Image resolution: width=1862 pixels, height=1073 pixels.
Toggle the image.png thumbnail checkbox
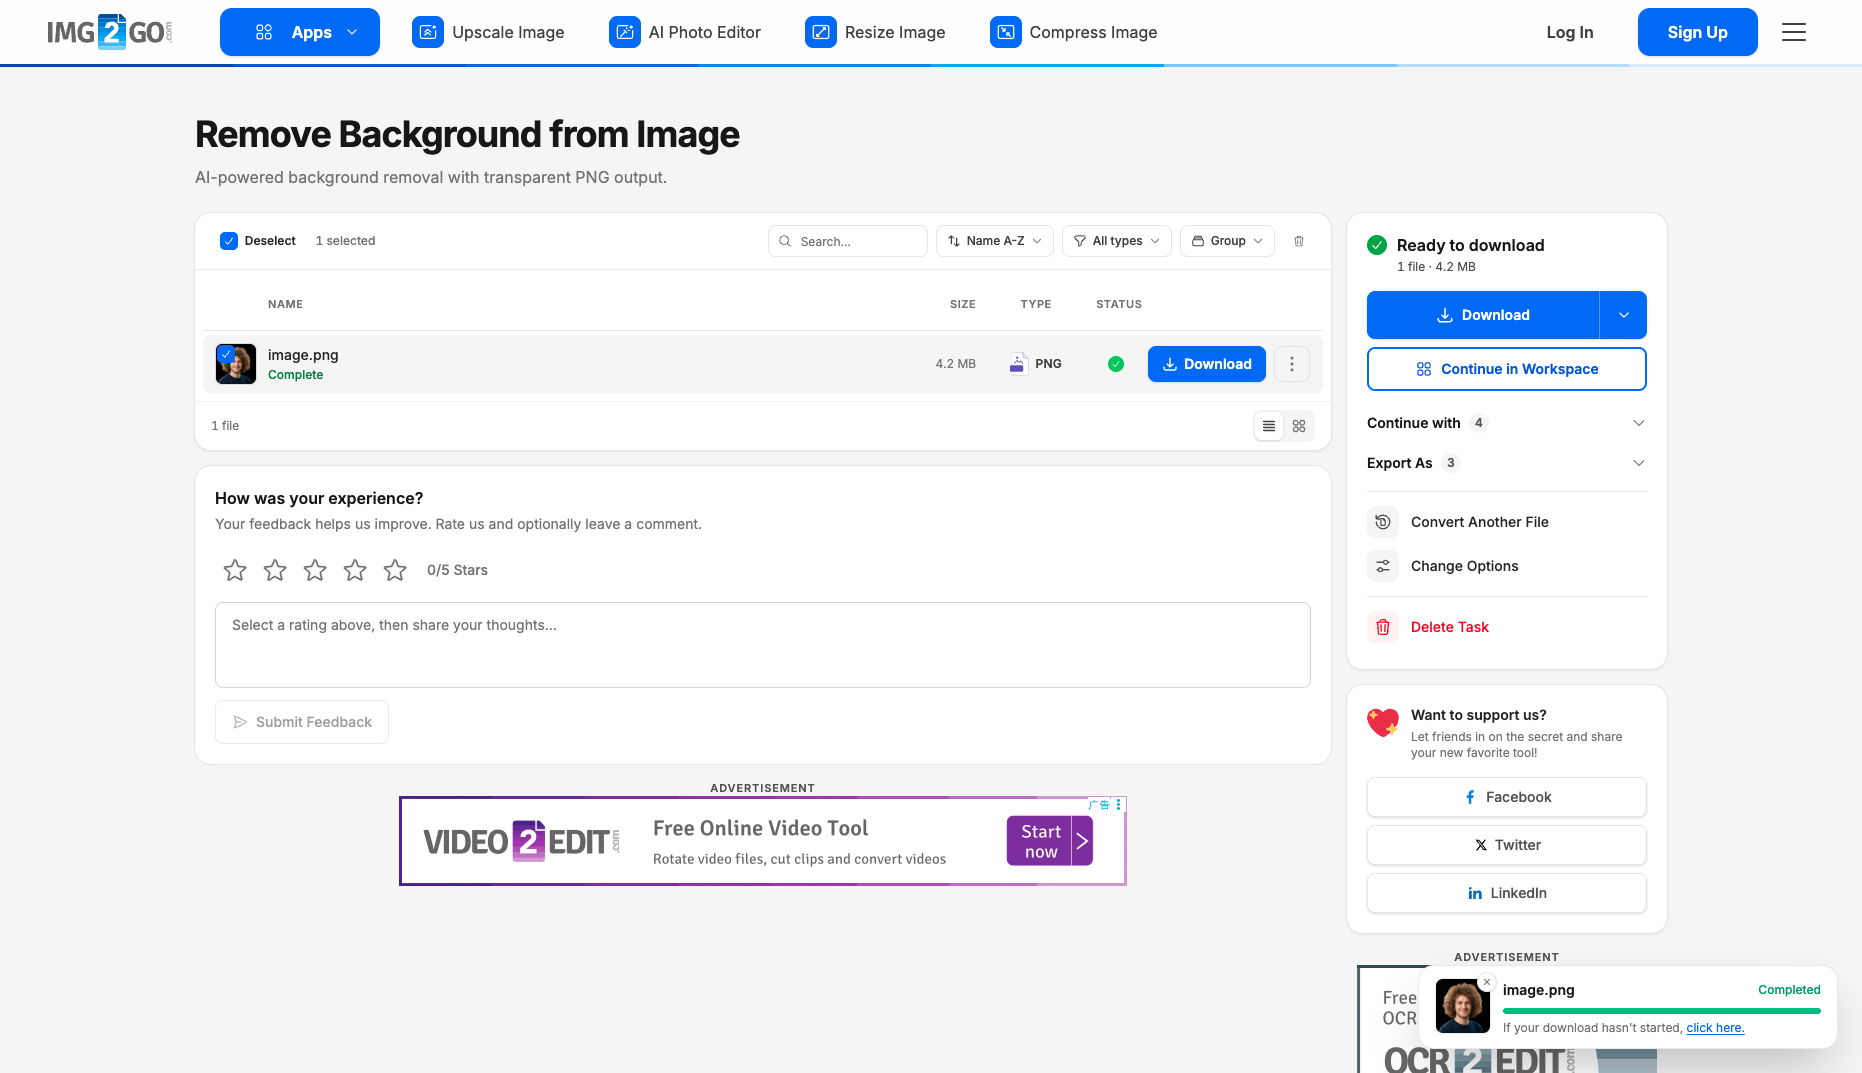(226, 353)
